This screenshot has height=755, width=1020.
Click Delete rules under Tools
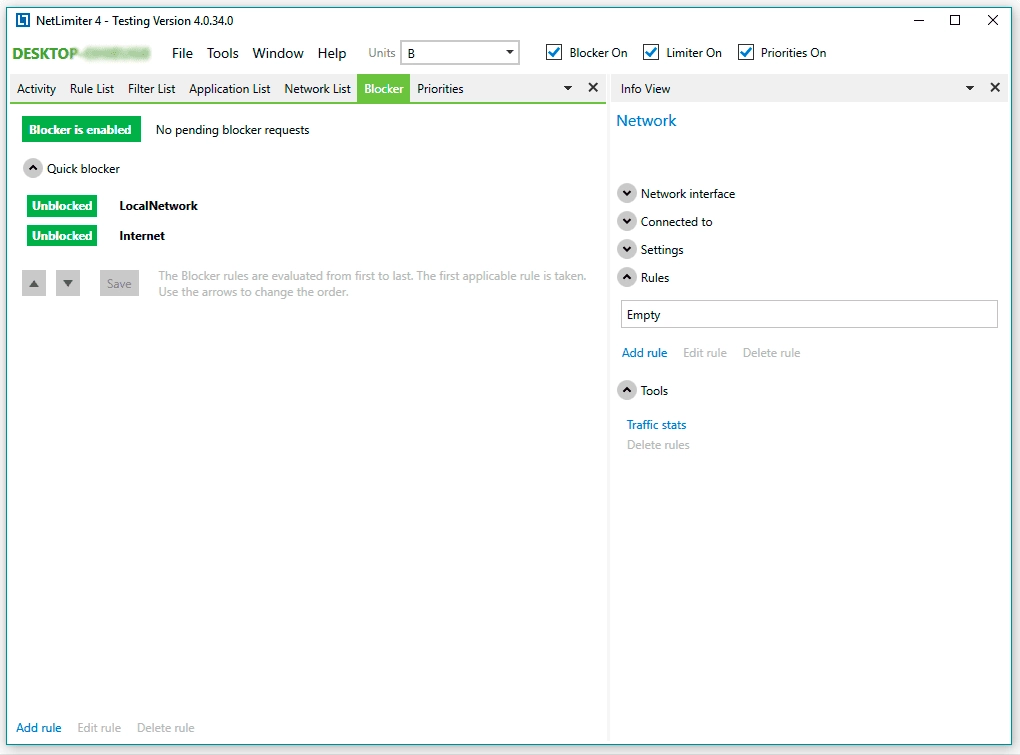[x=658, y=445]
